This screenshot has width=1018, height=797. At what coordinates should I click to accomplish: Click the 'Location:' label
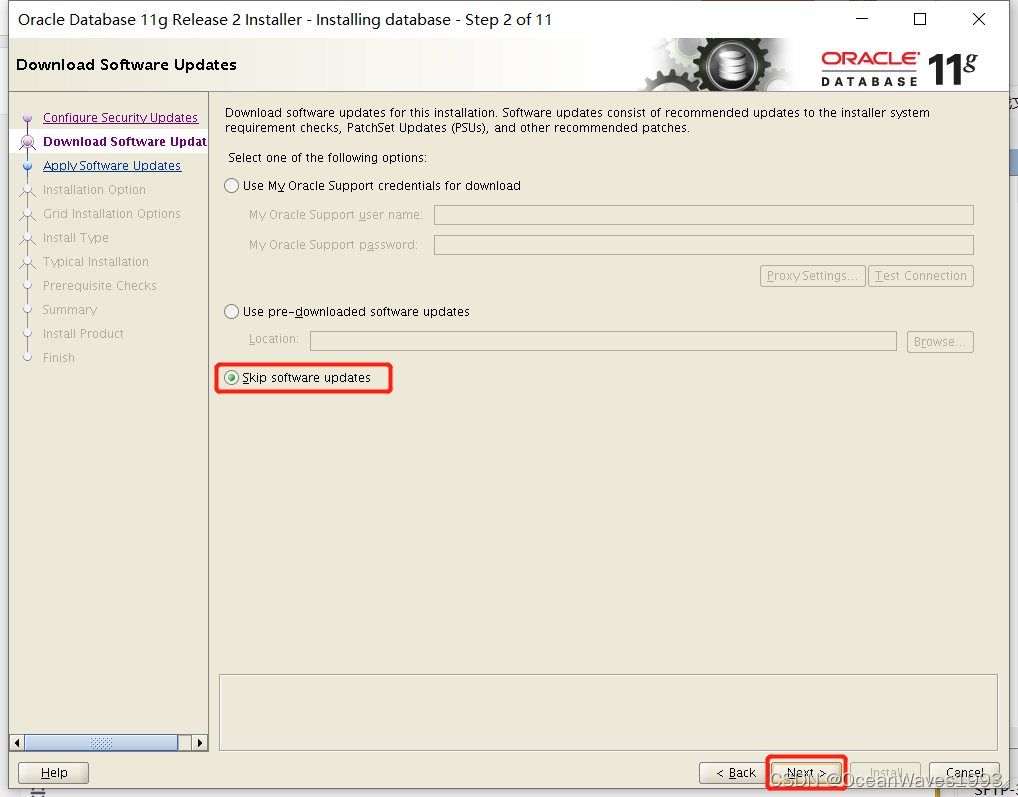(x=273, y=339)
